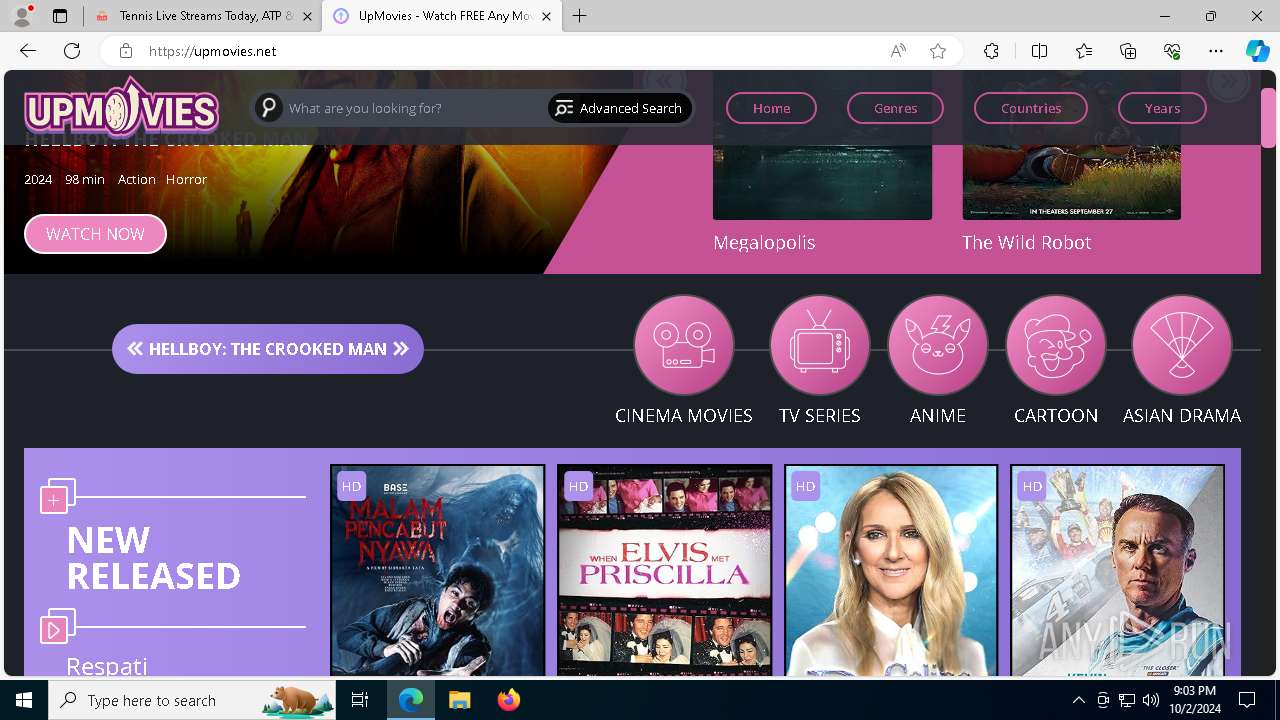Open the Countries menu

tap(1030, 108)
